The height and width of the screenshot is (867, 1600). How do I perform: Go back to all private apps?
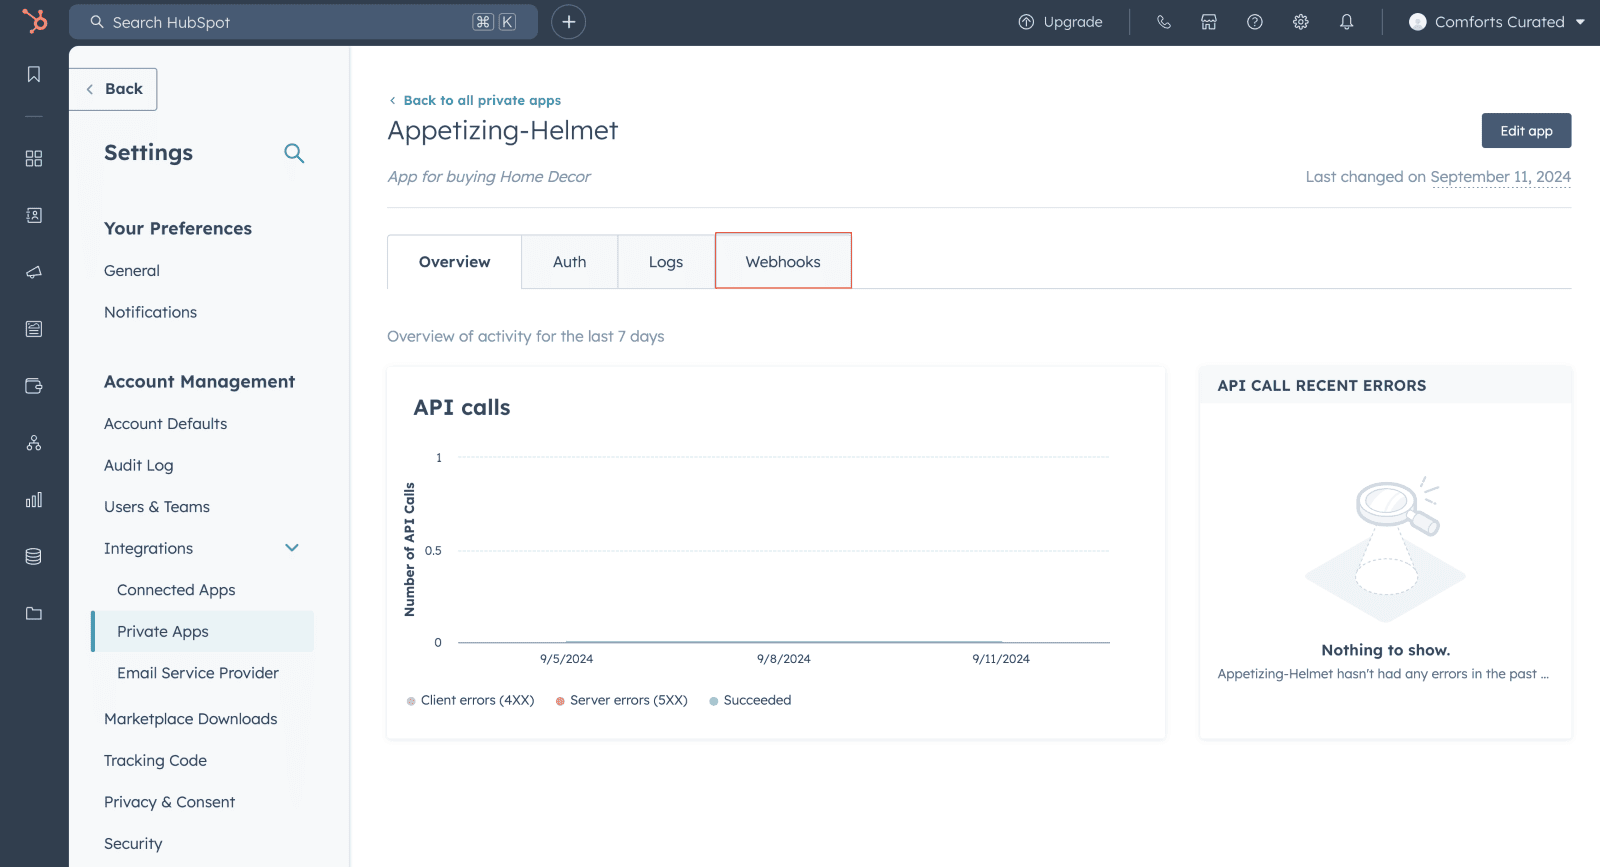coord(475,100)
